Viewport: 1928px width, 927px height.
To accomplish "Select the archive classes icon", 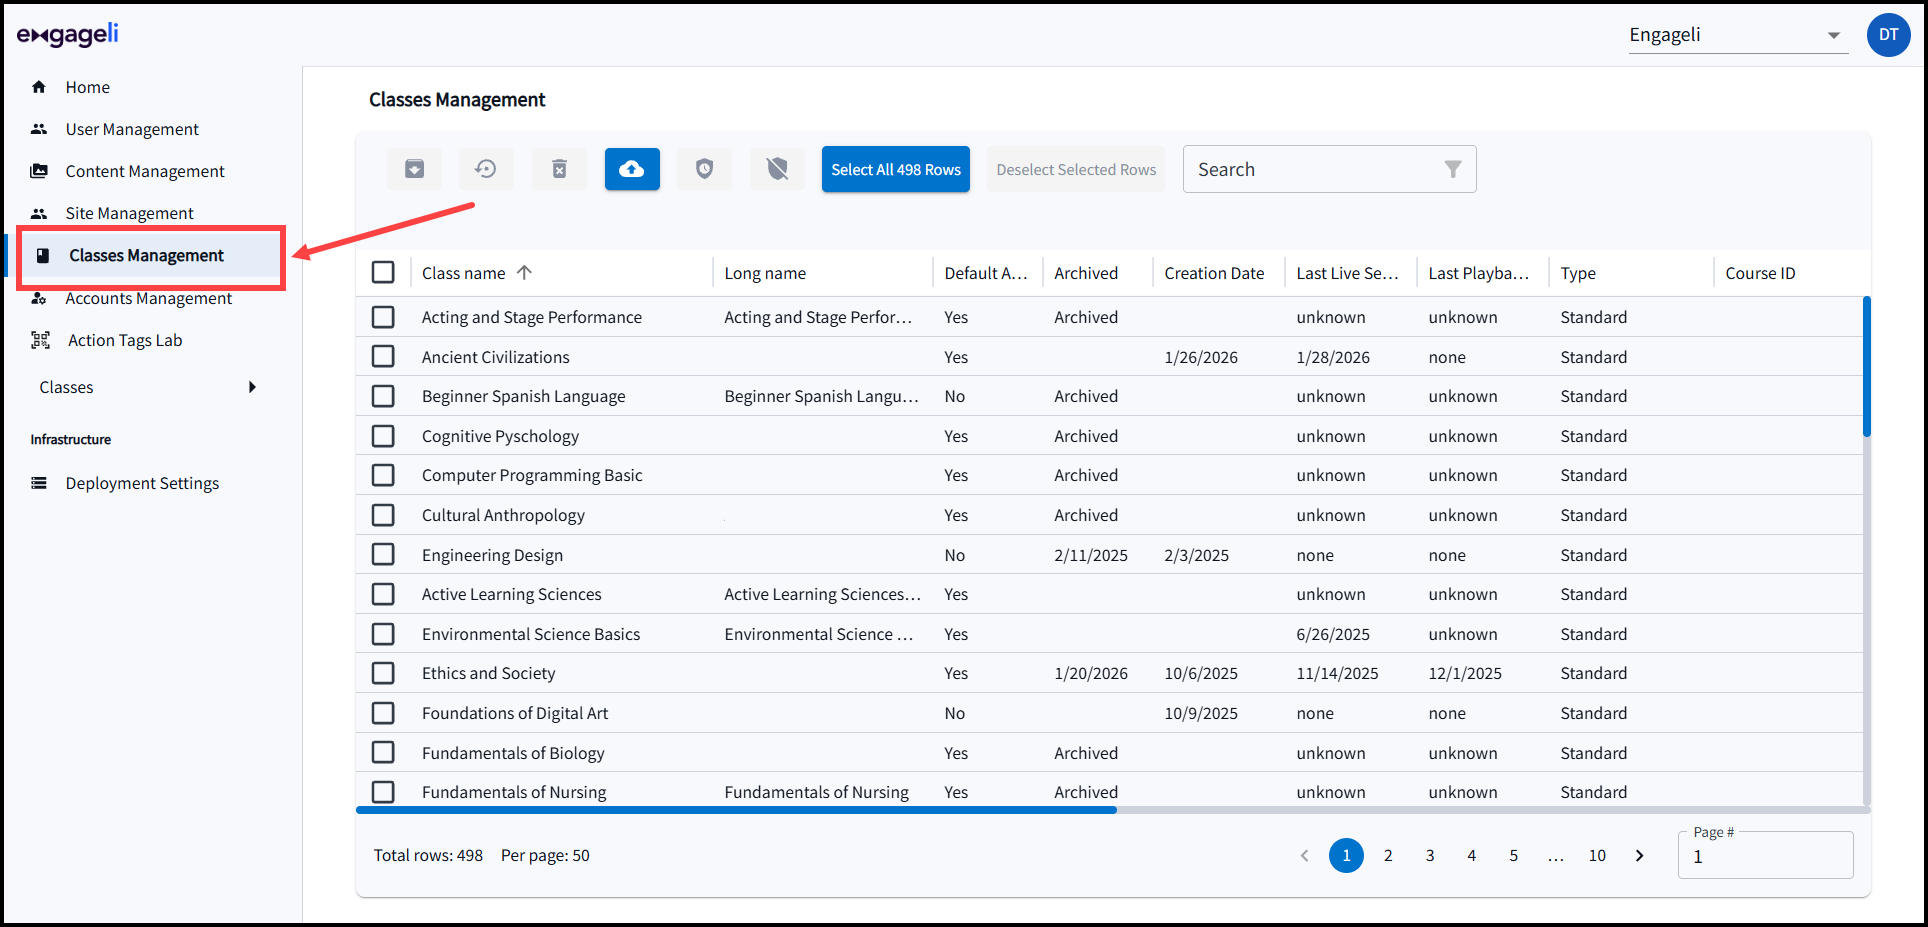I will click(414, 168).
